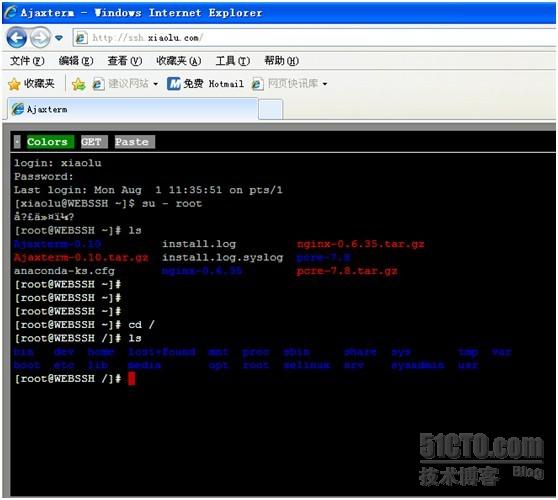Open the 文件(F) menu

click(x=27, y=61)
